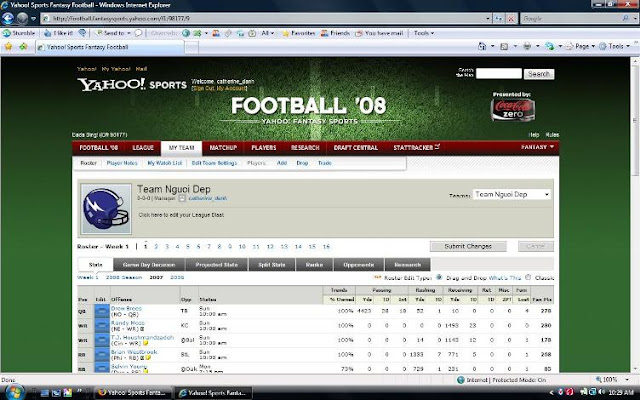Click the STATTRACKER nav tab
This screenshot has height=400, width=640.
tap(416, 148)
